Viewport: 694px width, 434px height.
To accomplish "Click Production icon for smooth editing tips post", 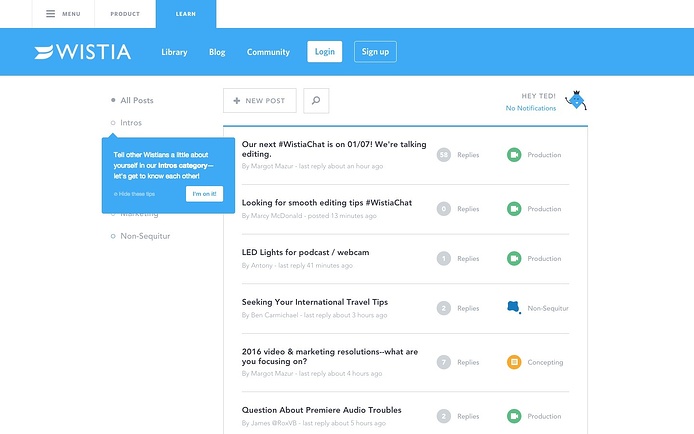I will click(x=514, y=209).
